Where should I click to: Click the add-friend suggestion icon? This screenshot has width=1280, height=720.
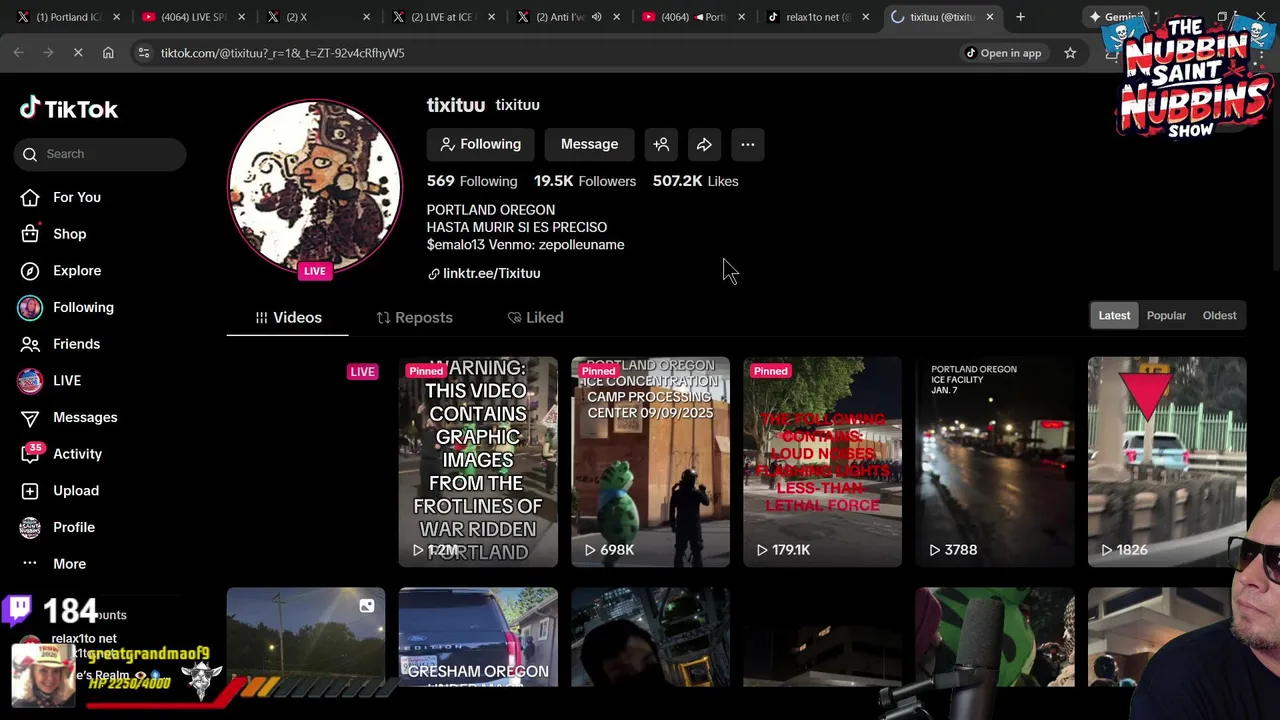(661, 144)
